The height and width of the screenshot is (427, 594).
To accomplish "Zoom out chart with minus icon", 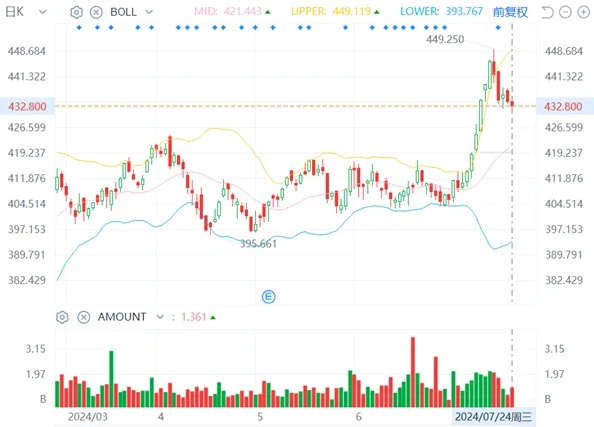I will [565, 12].
